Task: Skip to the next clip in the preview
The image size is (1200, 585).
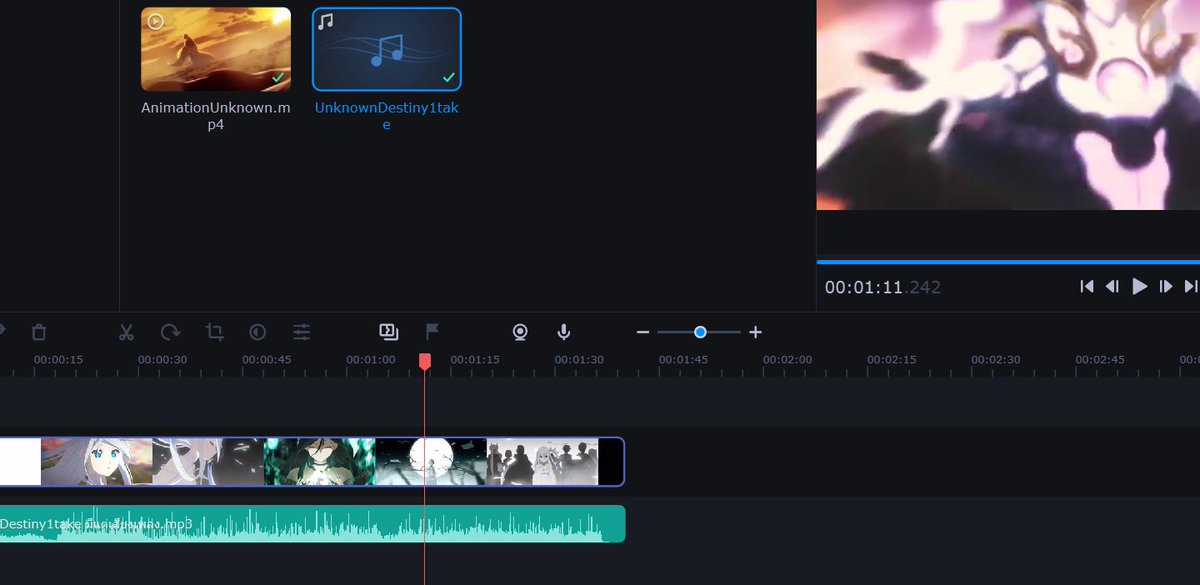Action: point(1191,287)
